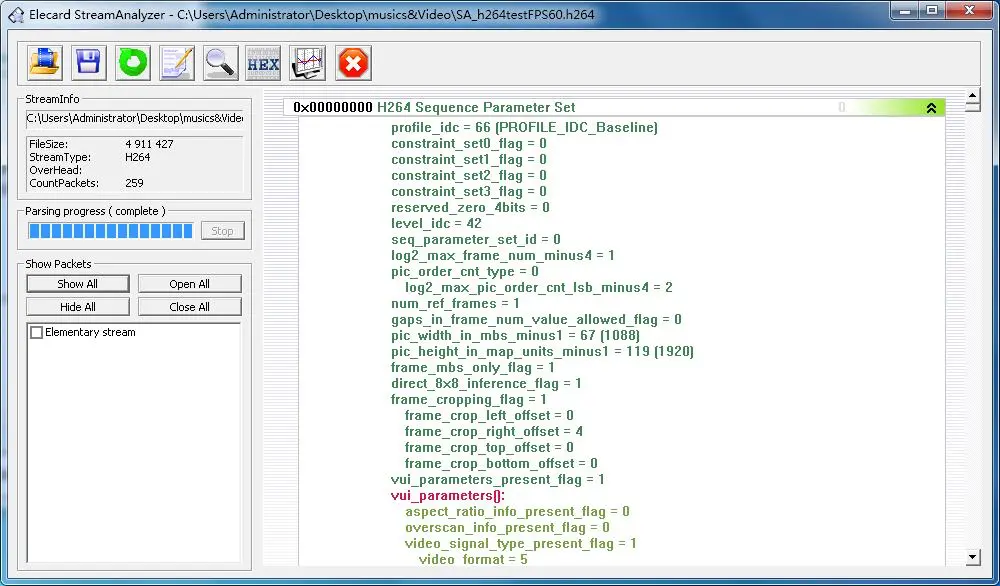Select the profile_idc = 66 line
This screenshot has height=586, width=1000.
pyautogui.click(x=524, y=128)
